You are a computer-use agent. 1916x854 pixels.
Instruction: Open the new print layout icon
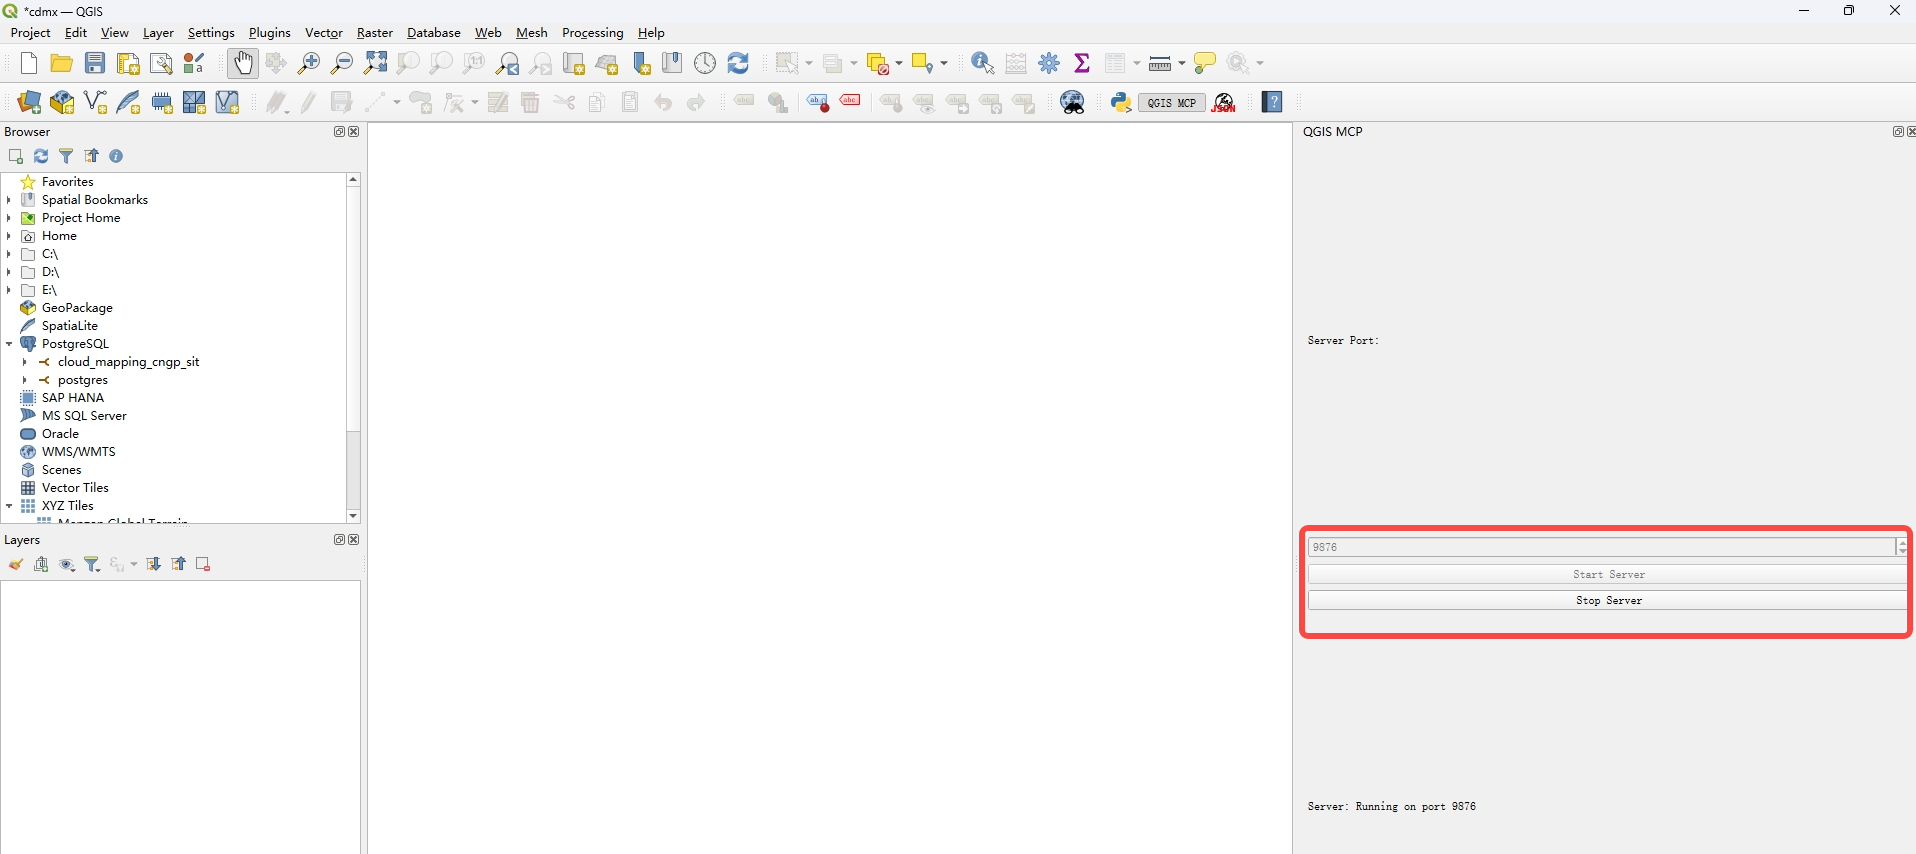tap(128, 63)
